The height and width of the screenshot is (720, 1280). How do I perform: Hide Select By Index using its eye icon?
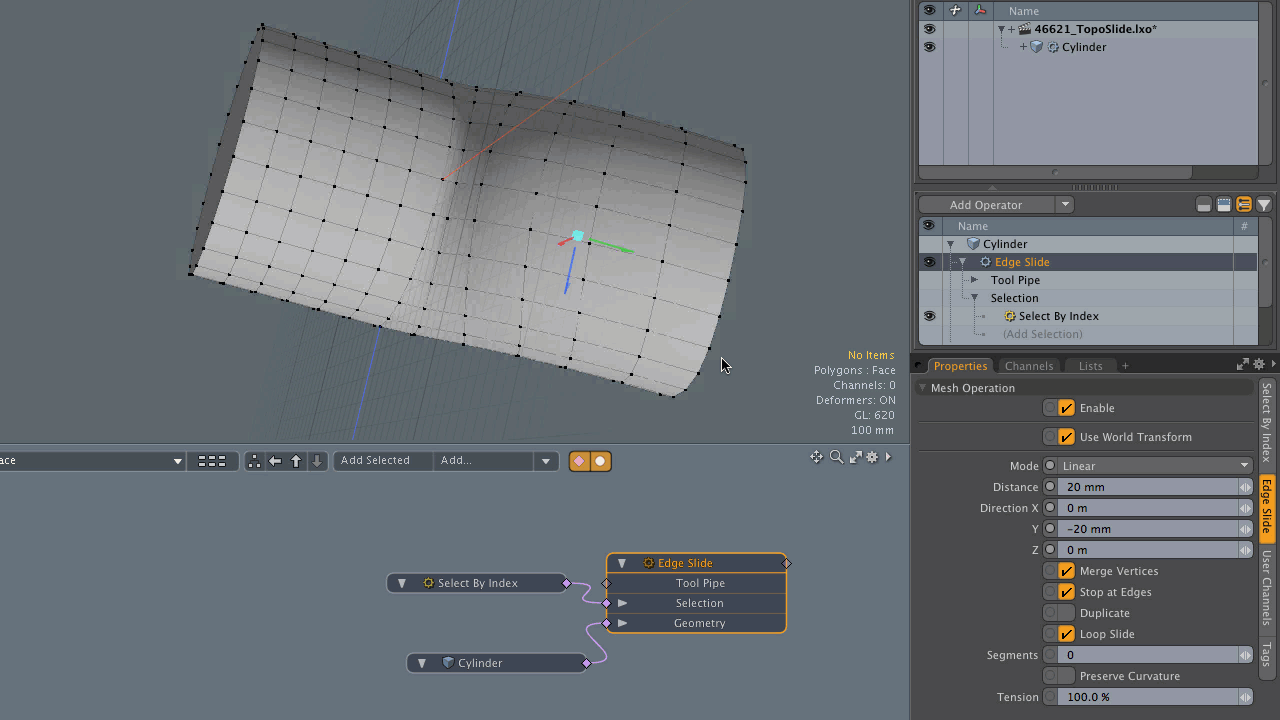tap(929, 316)
